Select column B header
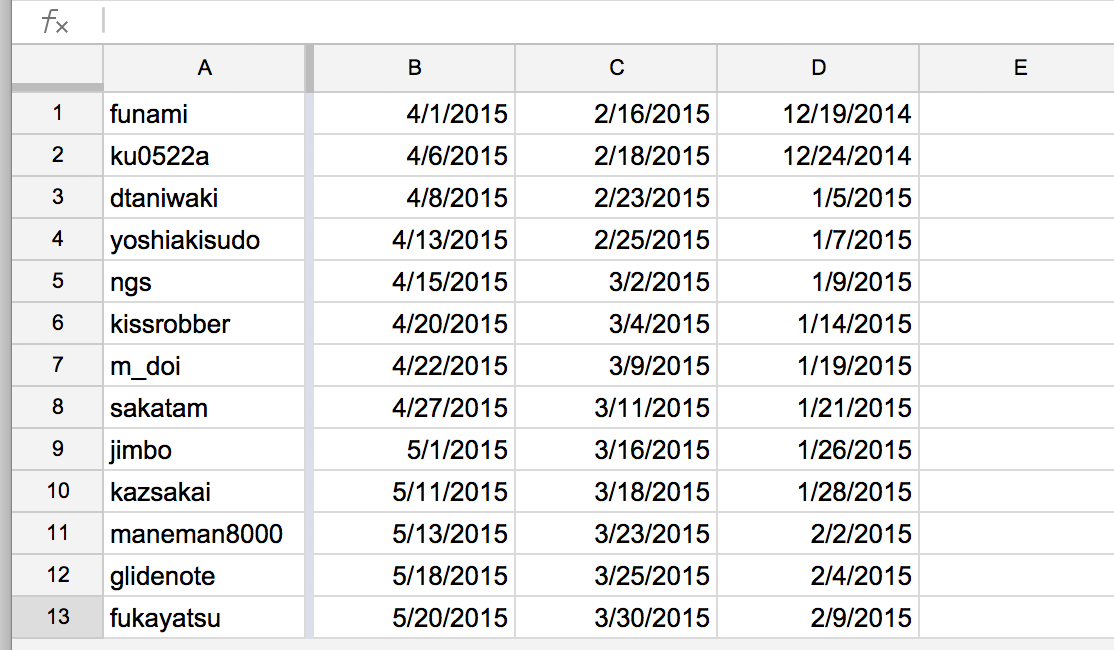The image size is (1114, 650). tap(415, 68)
